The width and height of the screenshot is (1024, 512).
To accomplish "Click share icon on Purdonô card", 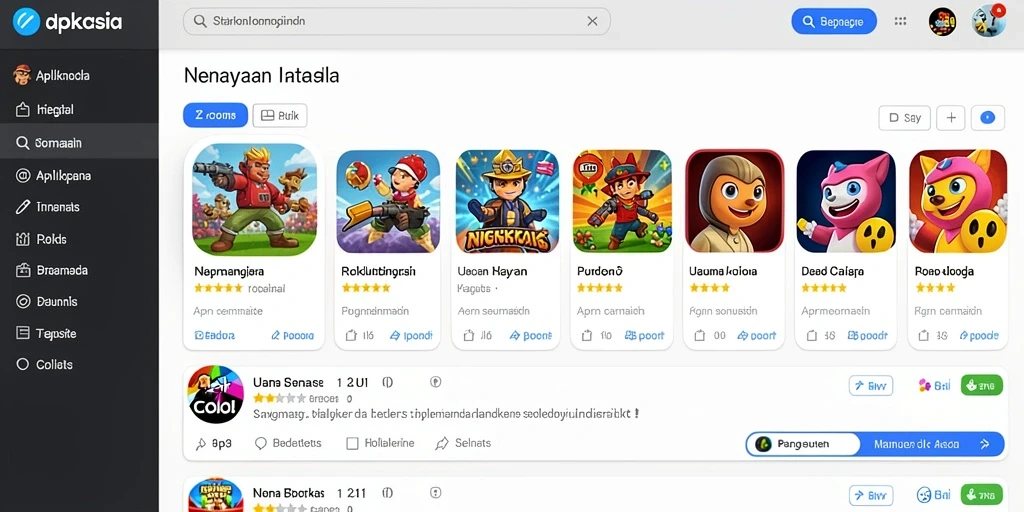I will coord(586,336).
